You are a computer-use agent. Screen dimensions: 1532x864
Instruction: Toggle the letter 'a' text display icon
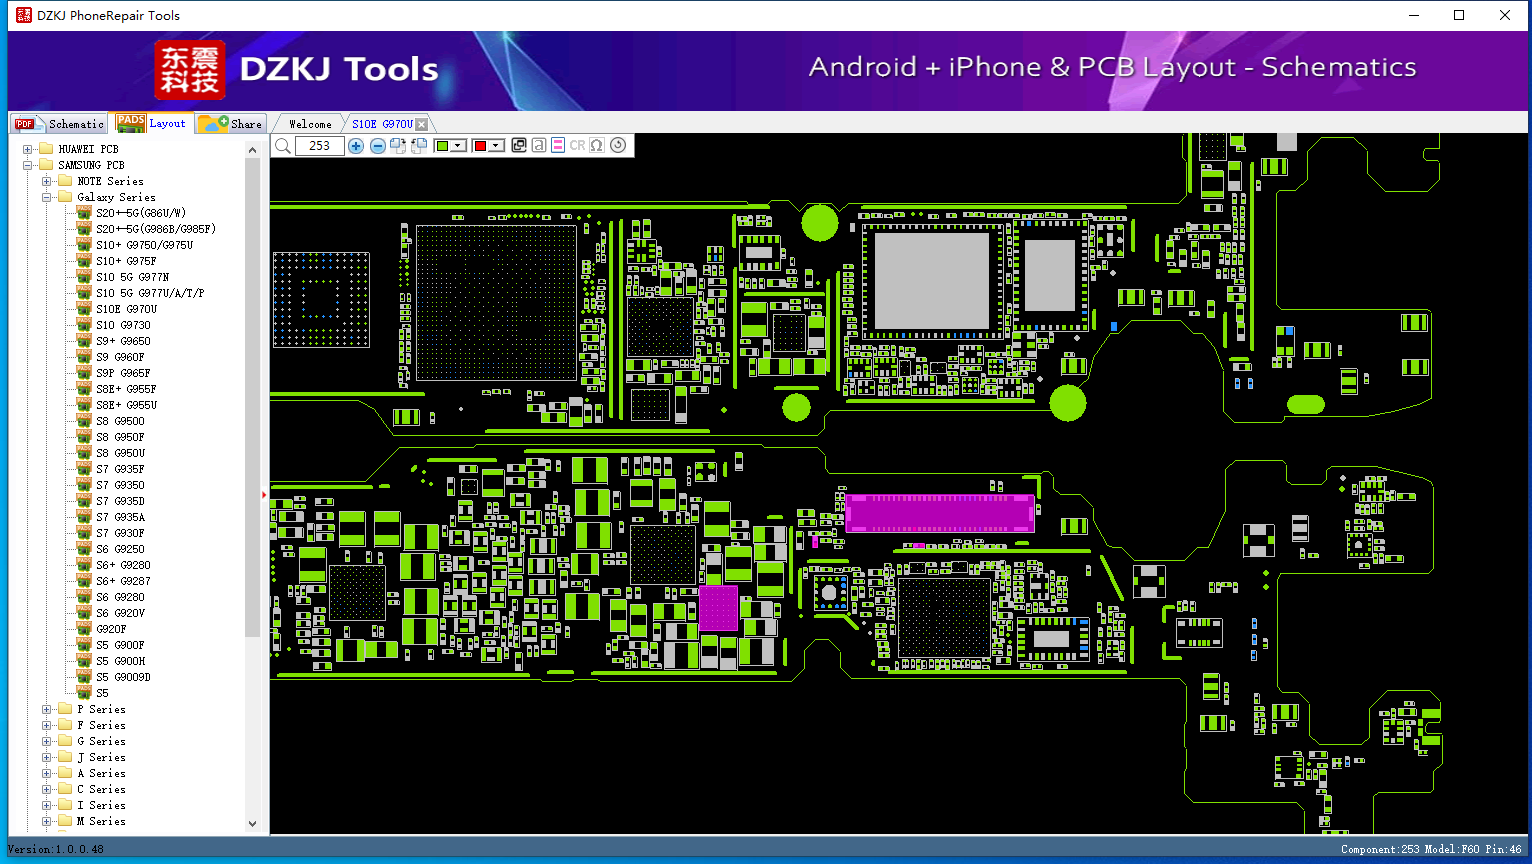tap(538, 146)
